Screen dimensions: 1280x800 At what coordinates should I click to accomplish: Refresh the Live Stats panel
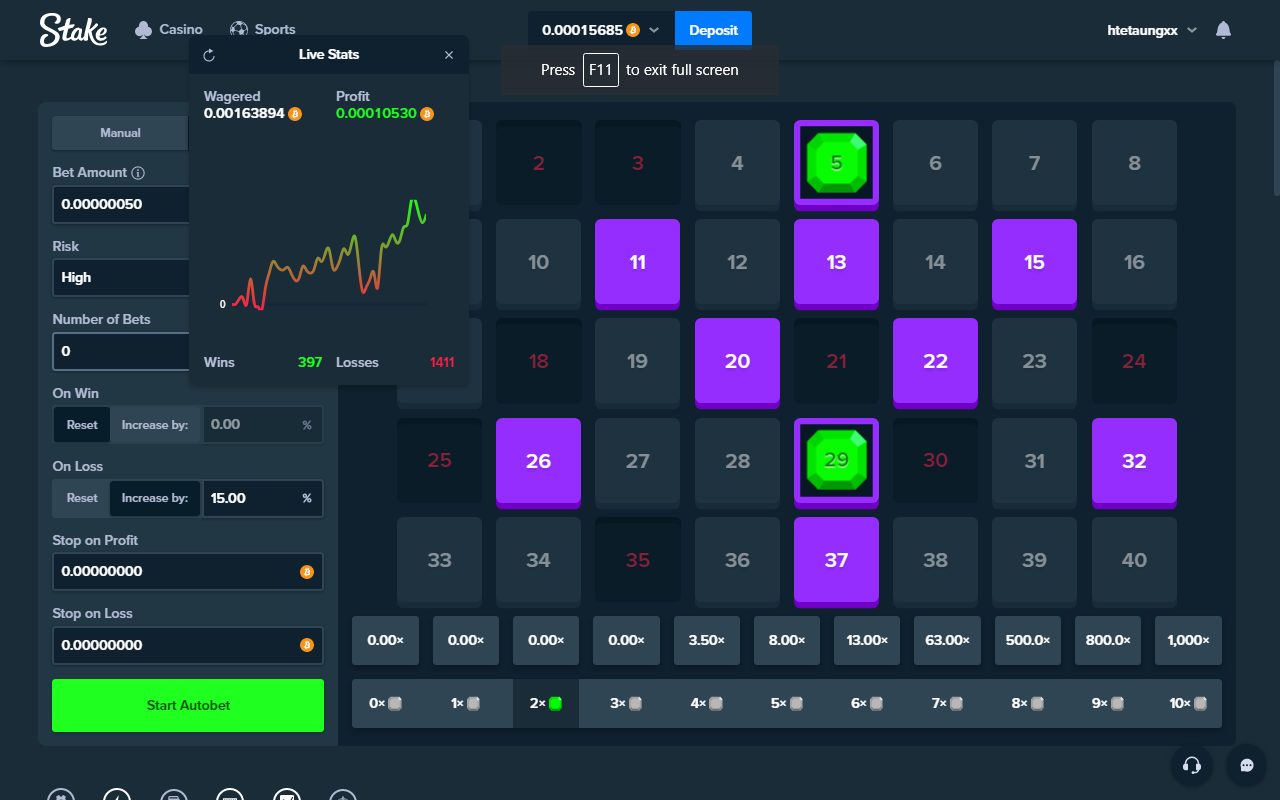(208, 55)
